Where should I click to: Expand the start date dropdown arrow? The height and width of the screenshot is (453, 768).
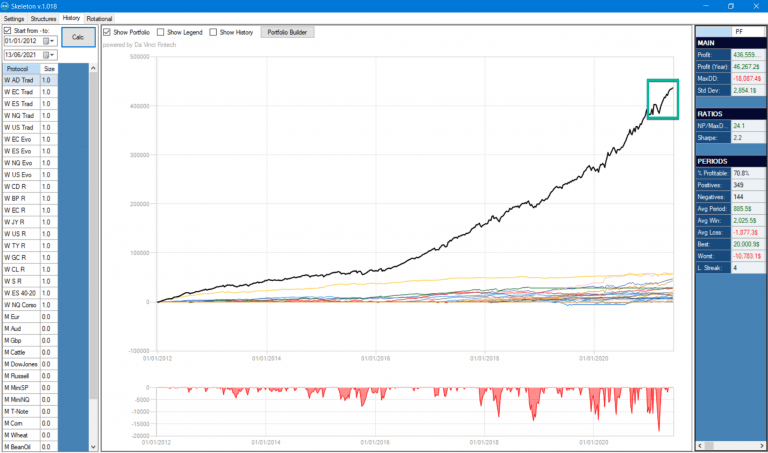tap(54, 41)
